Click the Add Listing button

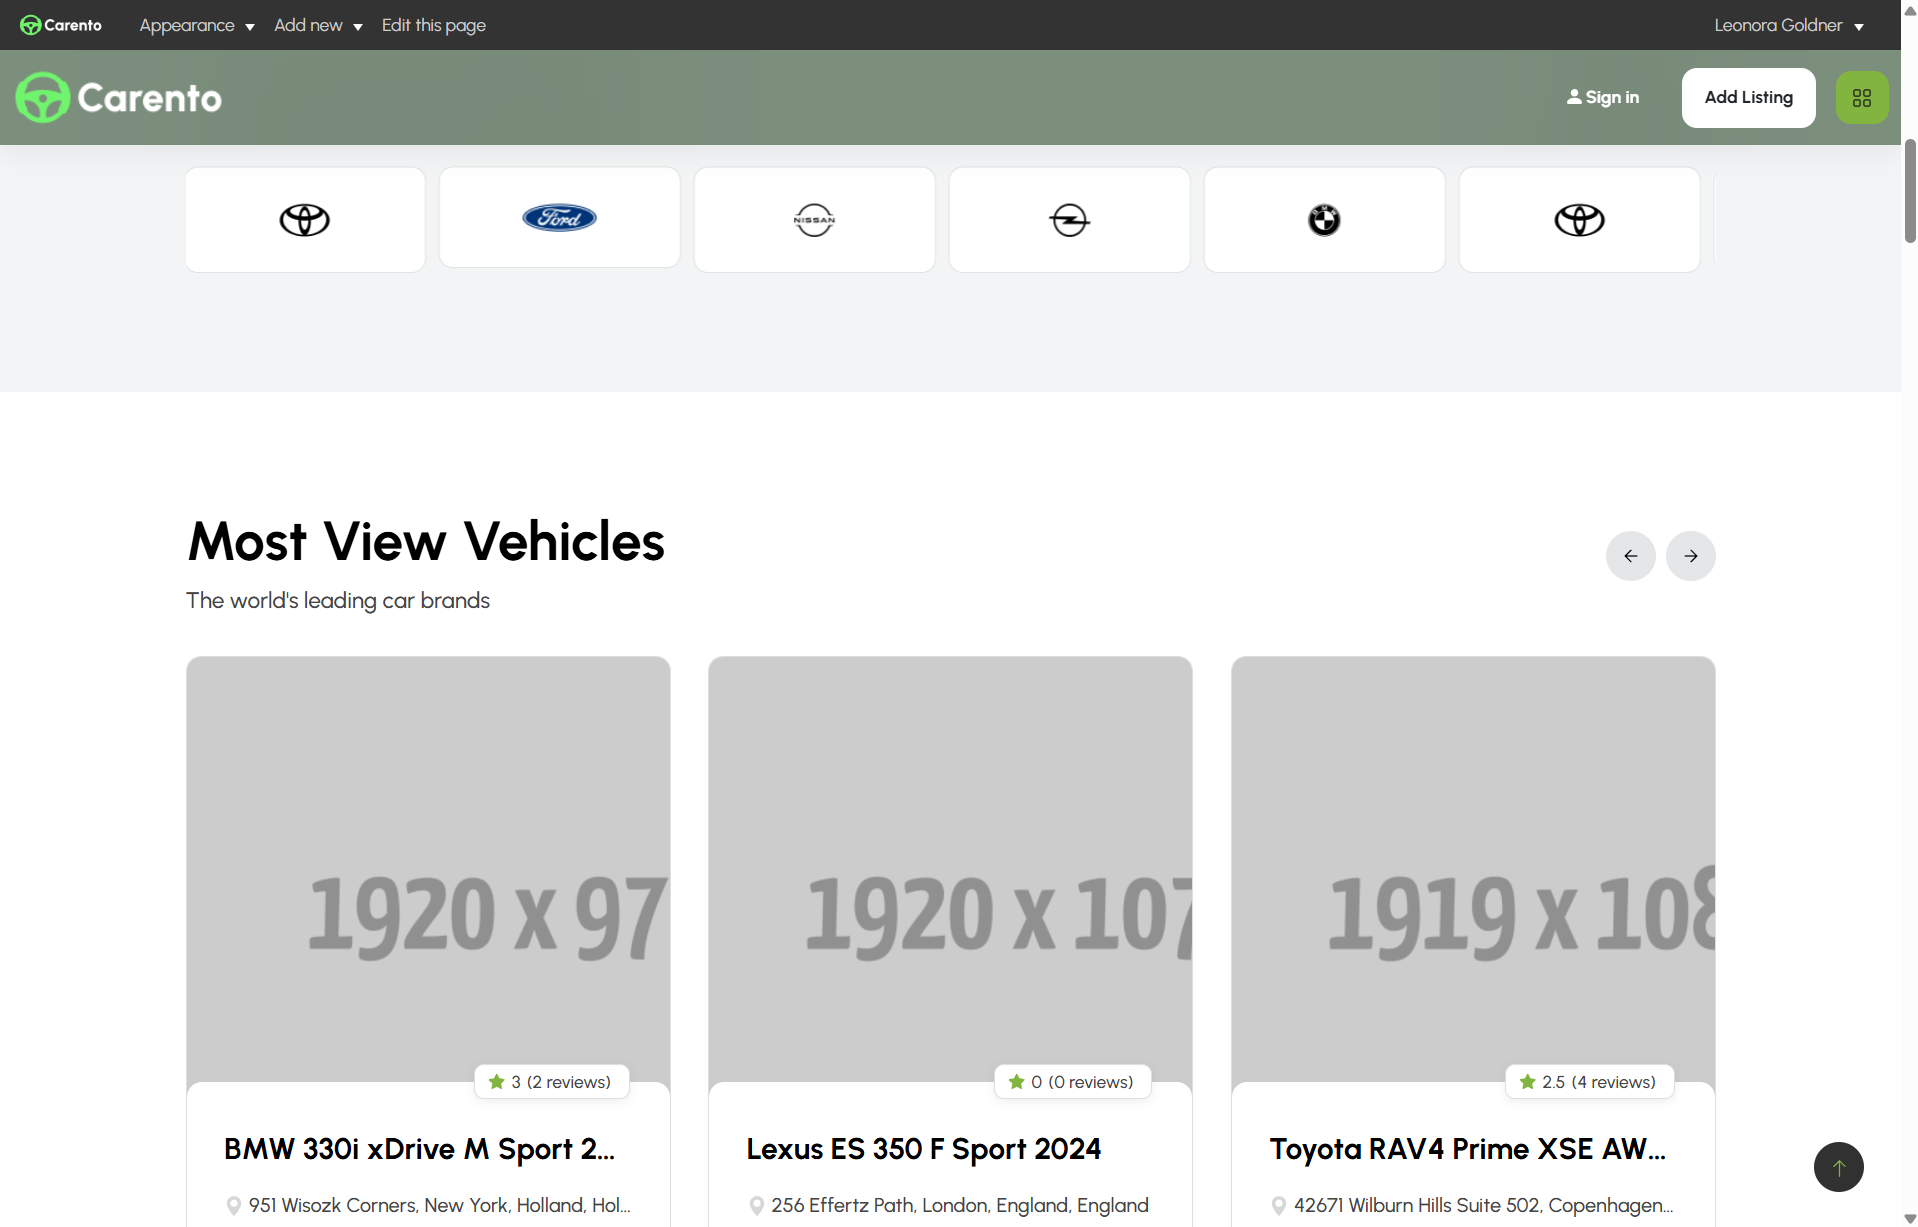point(1748,98)
